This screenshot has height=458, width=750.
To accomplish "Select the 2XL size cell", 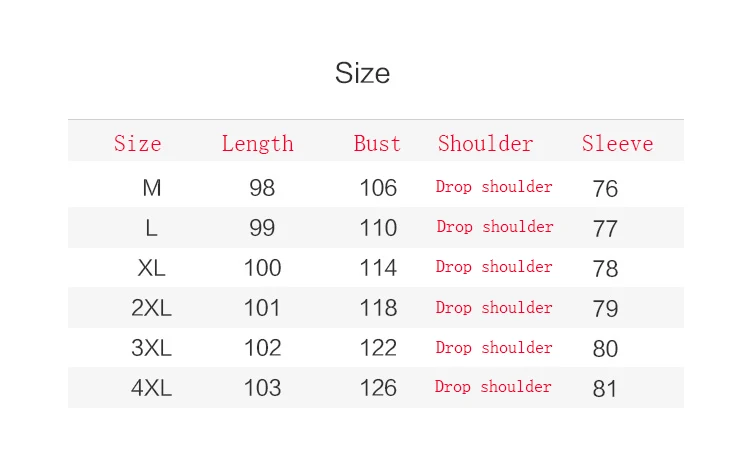I will (x=151, y=308).
